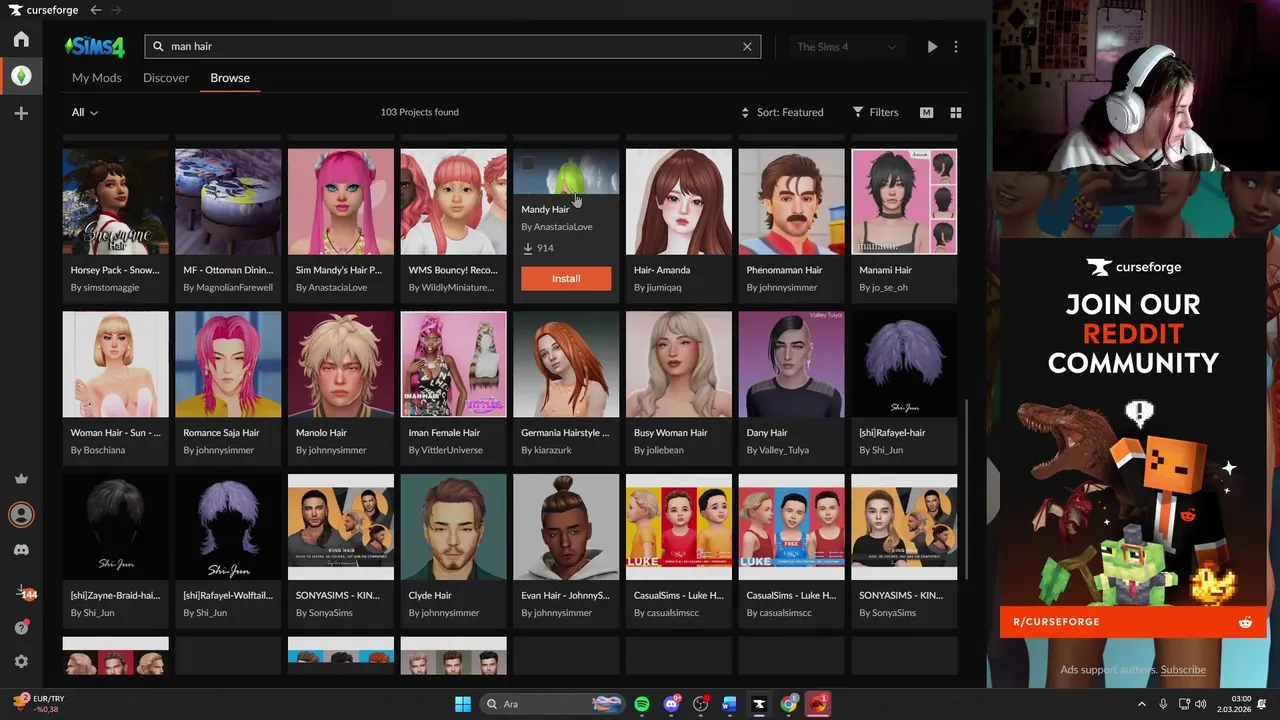Switch to the medium list view M icon
The image size is (1280, 720).
(x=926, y=113)
